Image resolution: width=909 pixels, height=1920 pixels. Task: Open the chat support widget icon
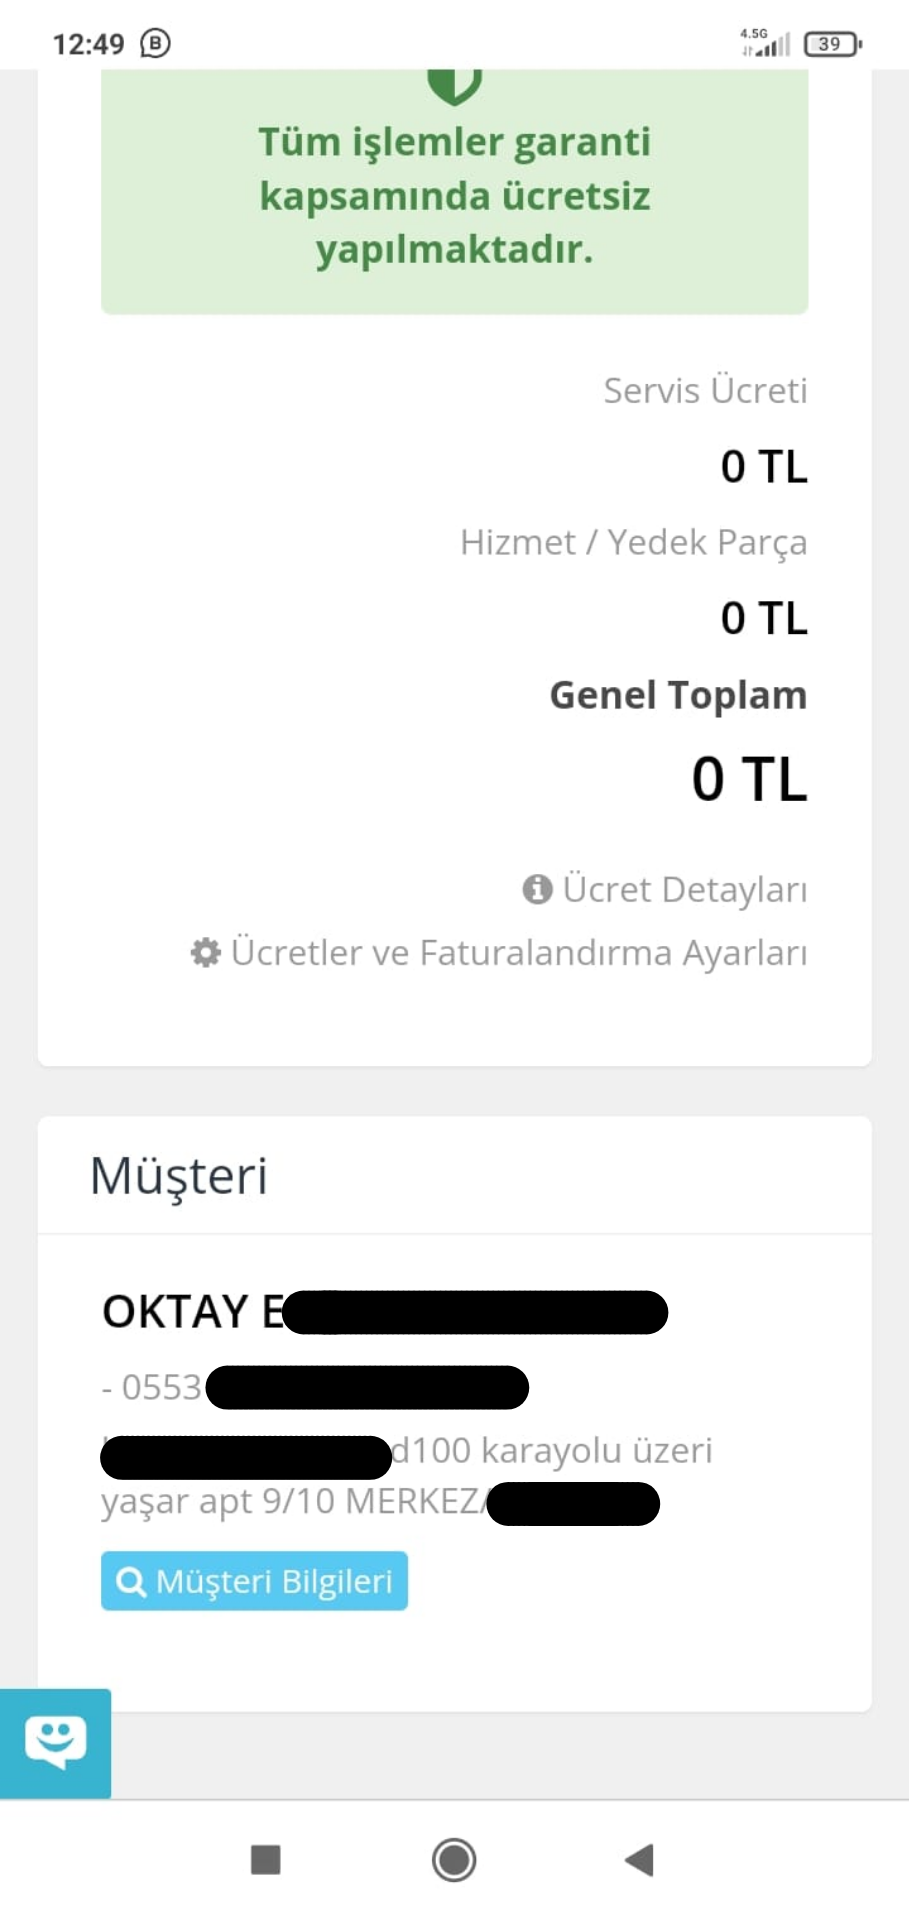[55, 1742]
